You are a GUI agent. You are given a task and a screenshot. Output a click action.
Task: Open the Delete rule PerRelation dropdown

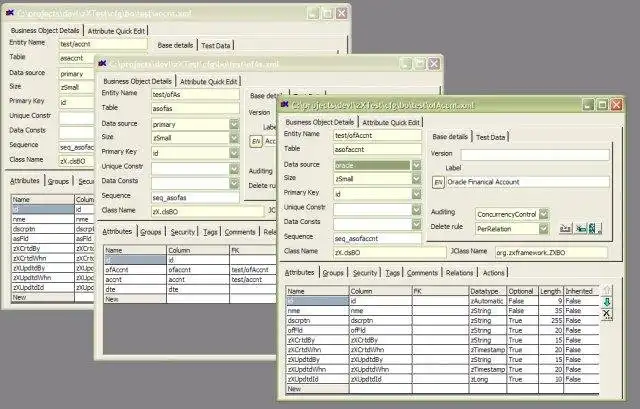coord(544,229)
